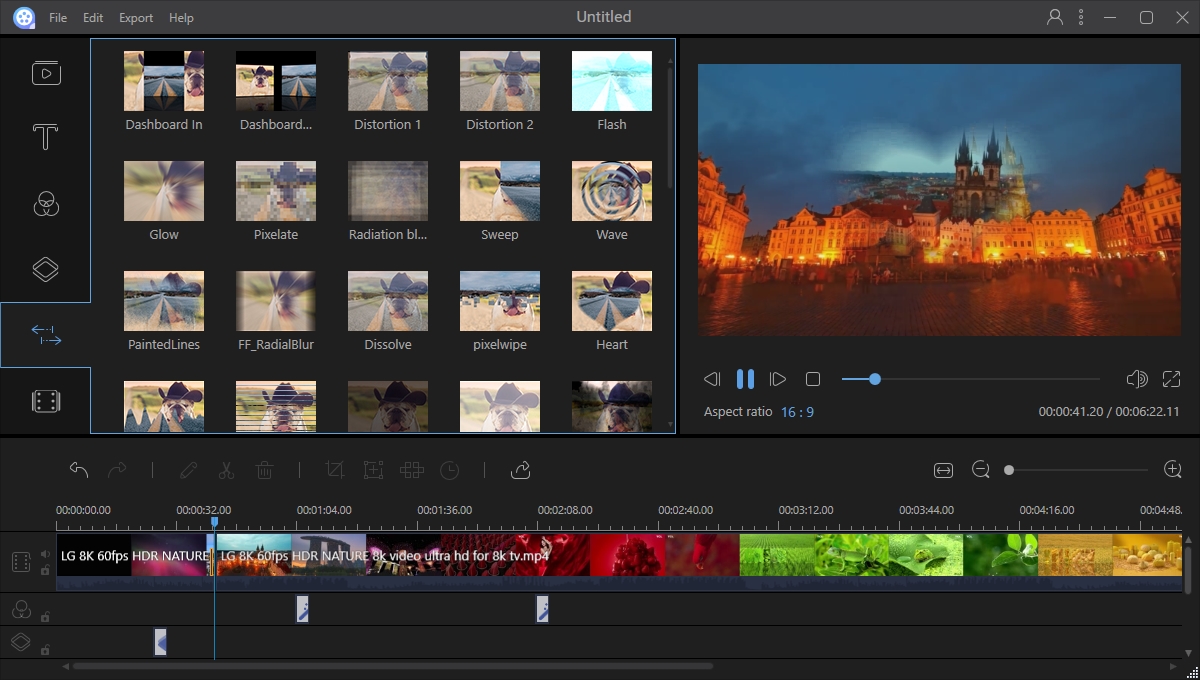Zoom out the timeline with minus magnifier

tap(981, 470)
